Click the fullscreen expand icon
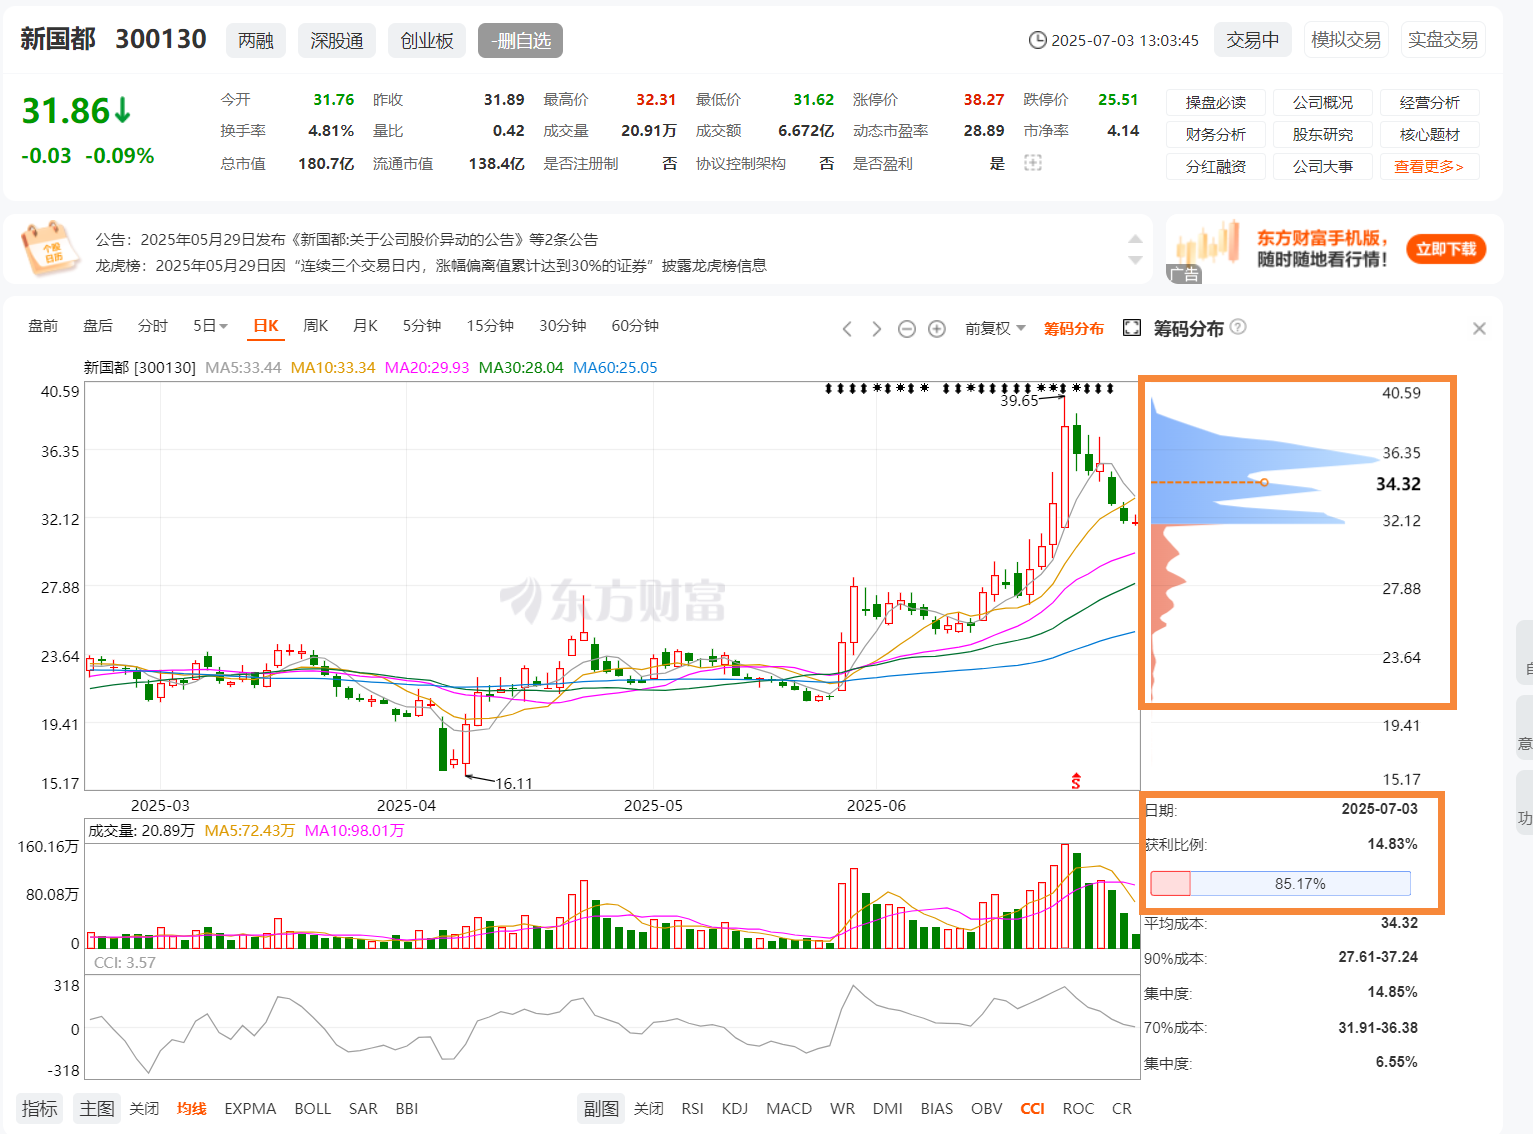This screenshot has width=1533, height=1134. pyautogui.click(x=1132, y=328)
